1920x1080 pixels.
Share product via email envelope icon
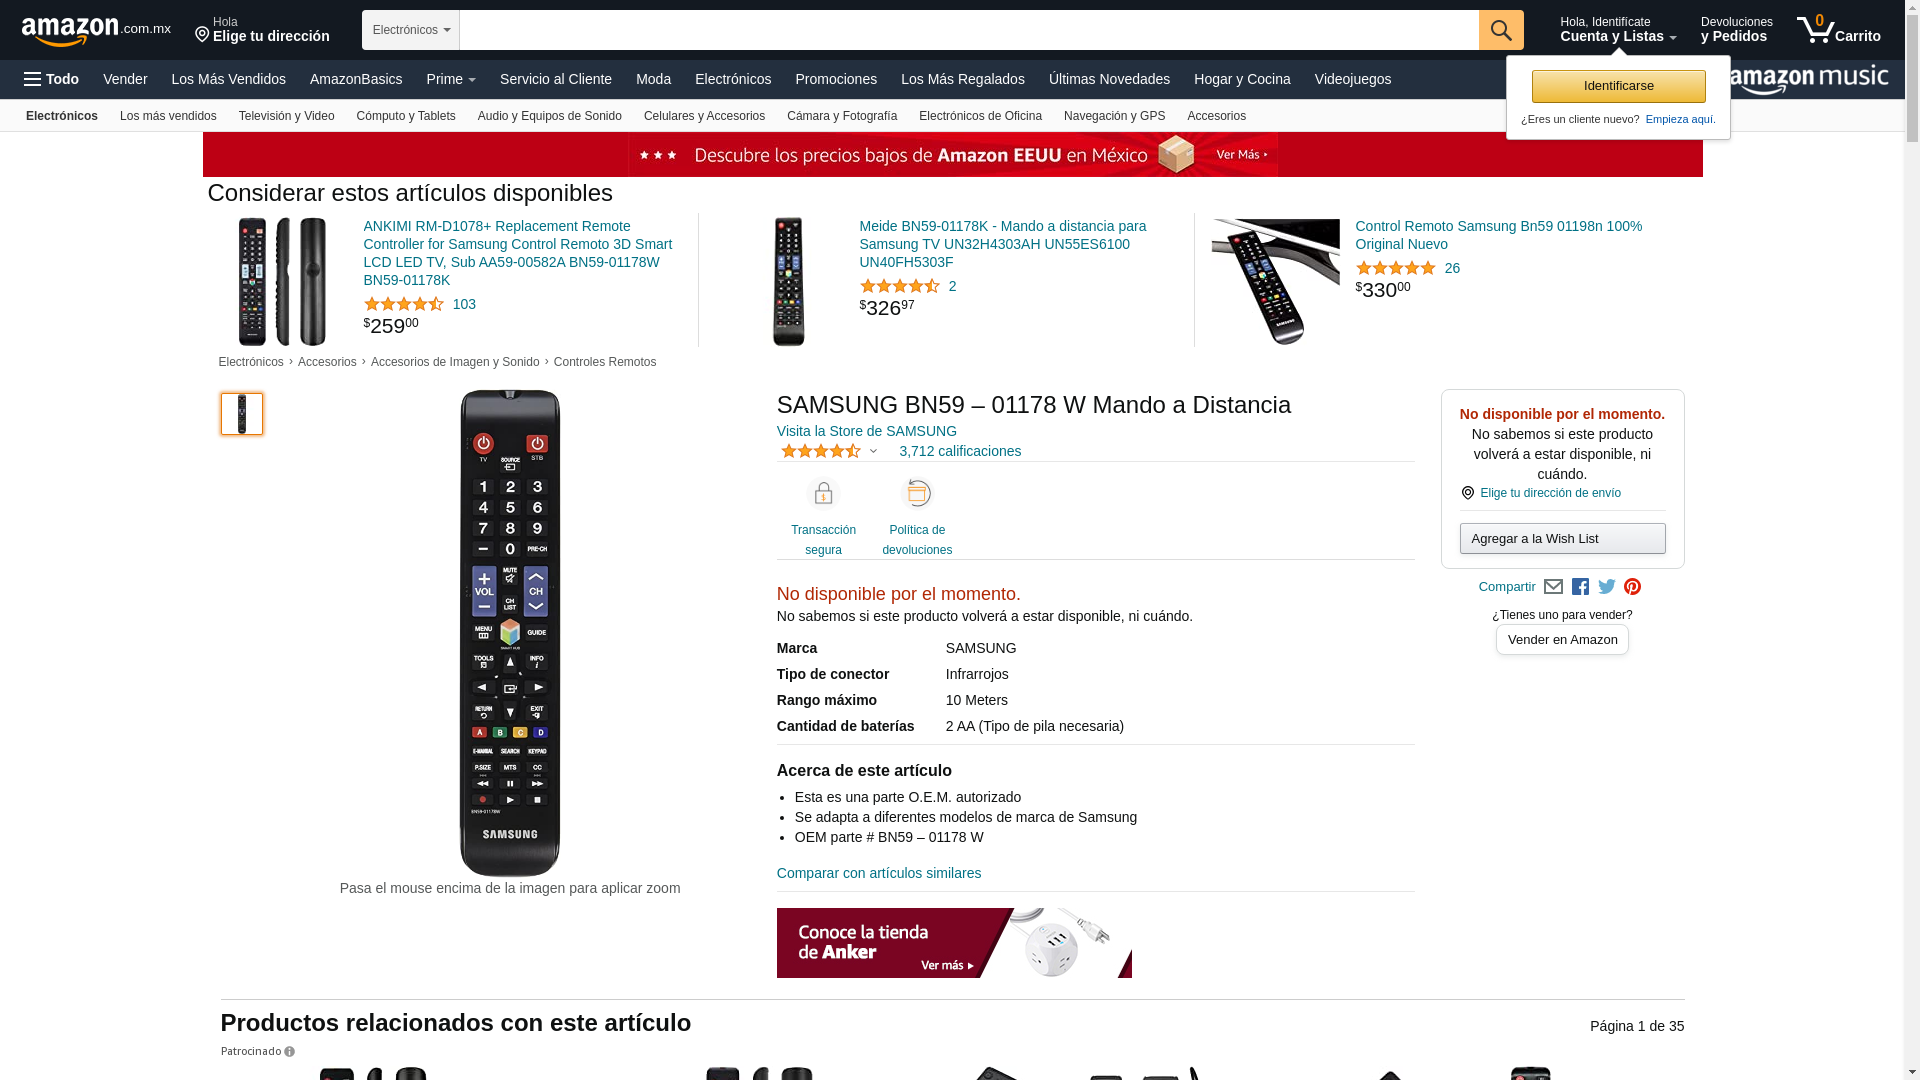click(x=1553, y=587)
